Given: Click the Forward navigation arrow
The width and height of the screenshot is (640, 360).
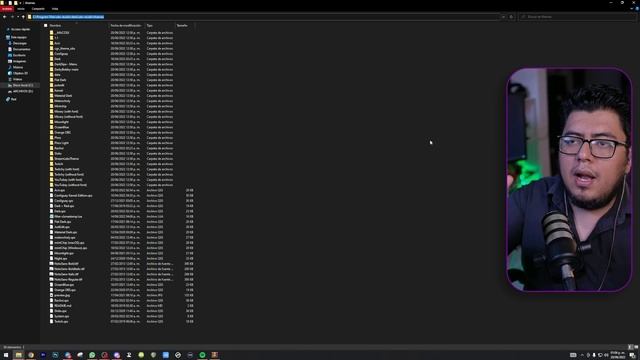Looking at the screenshot, I should (x=12, y=17).
